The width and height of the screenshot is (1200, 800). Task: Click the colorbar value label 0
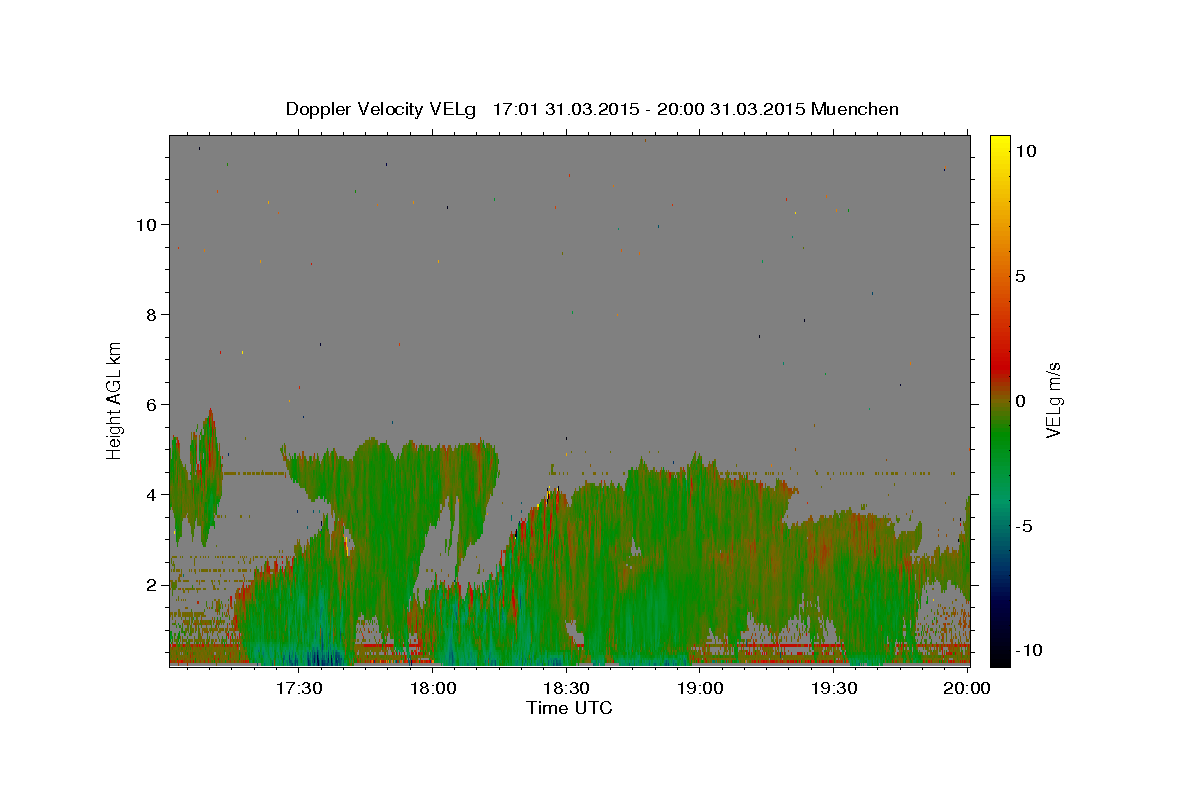pos(1021,401)
